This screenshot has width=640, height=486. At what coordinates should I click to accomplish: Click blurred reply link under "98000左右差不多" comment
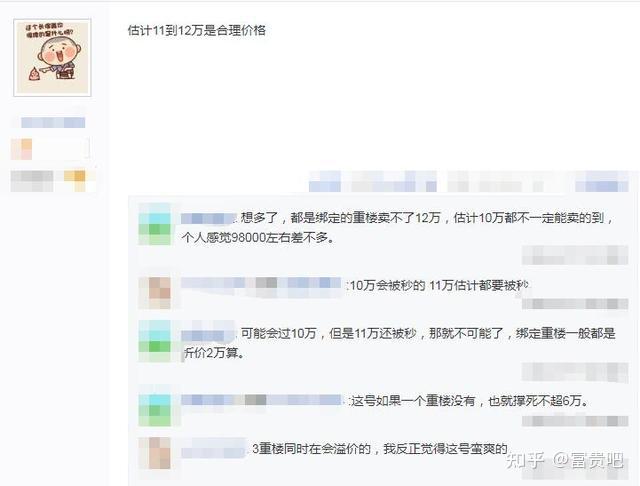pyautogui.click(x=575, y=255)
